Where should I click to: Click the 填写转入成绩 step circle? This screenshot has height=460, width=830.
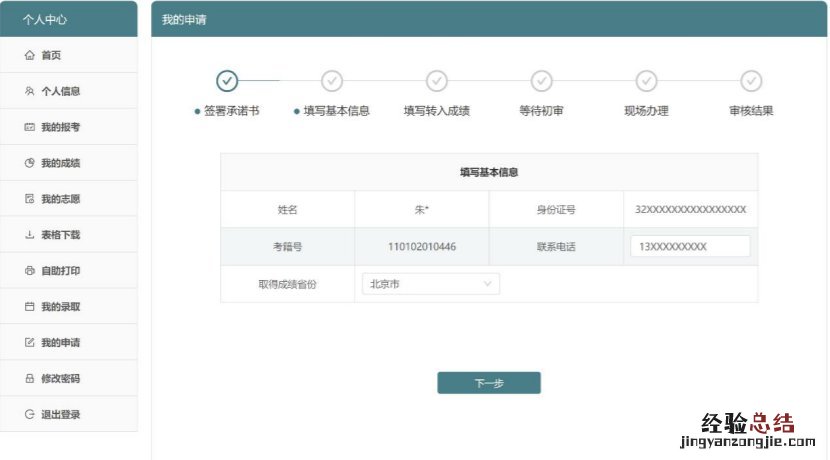[x=437, y=81]
